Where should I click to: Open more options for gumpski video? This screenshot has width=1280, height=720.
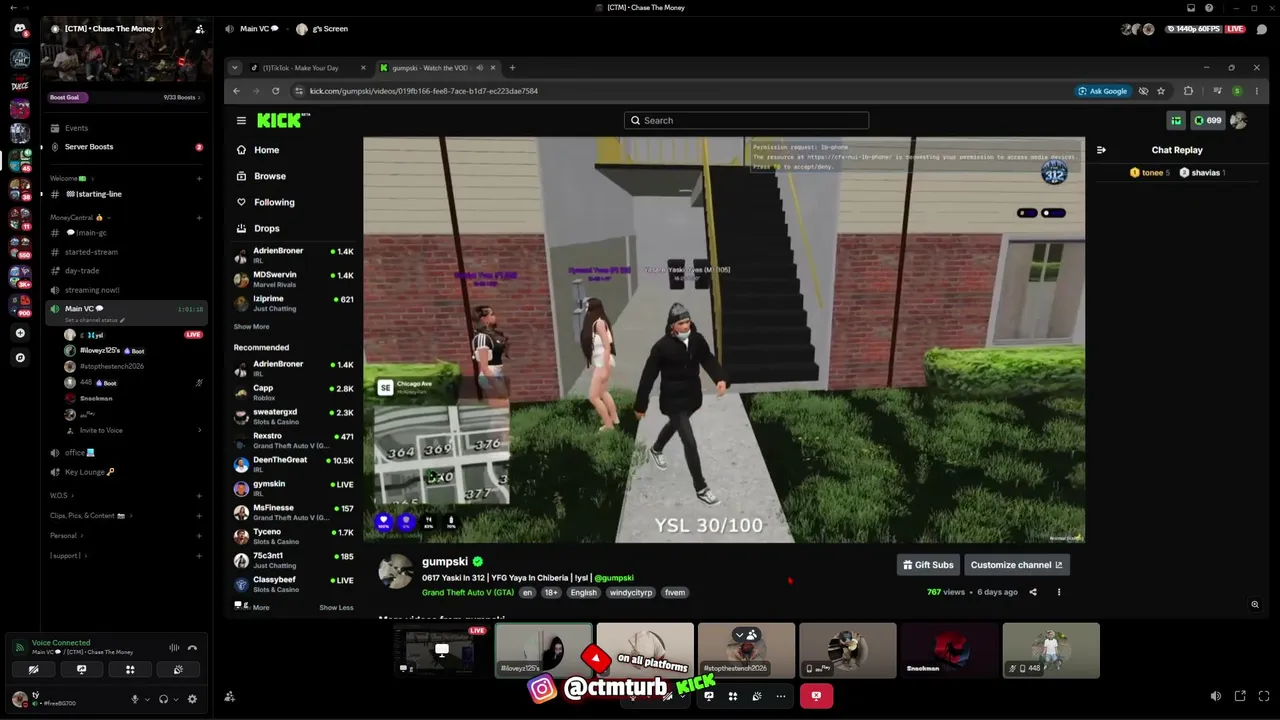pos(1059,592)
